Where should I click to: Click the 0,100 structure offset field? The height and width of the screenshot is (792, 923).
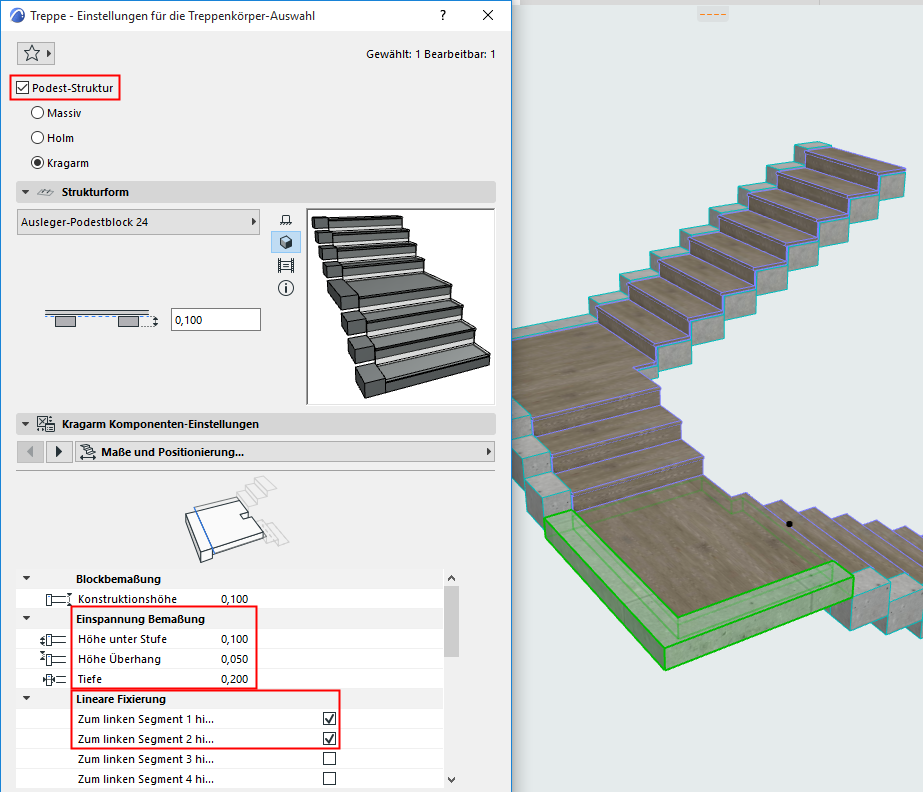tap(215, 320)
